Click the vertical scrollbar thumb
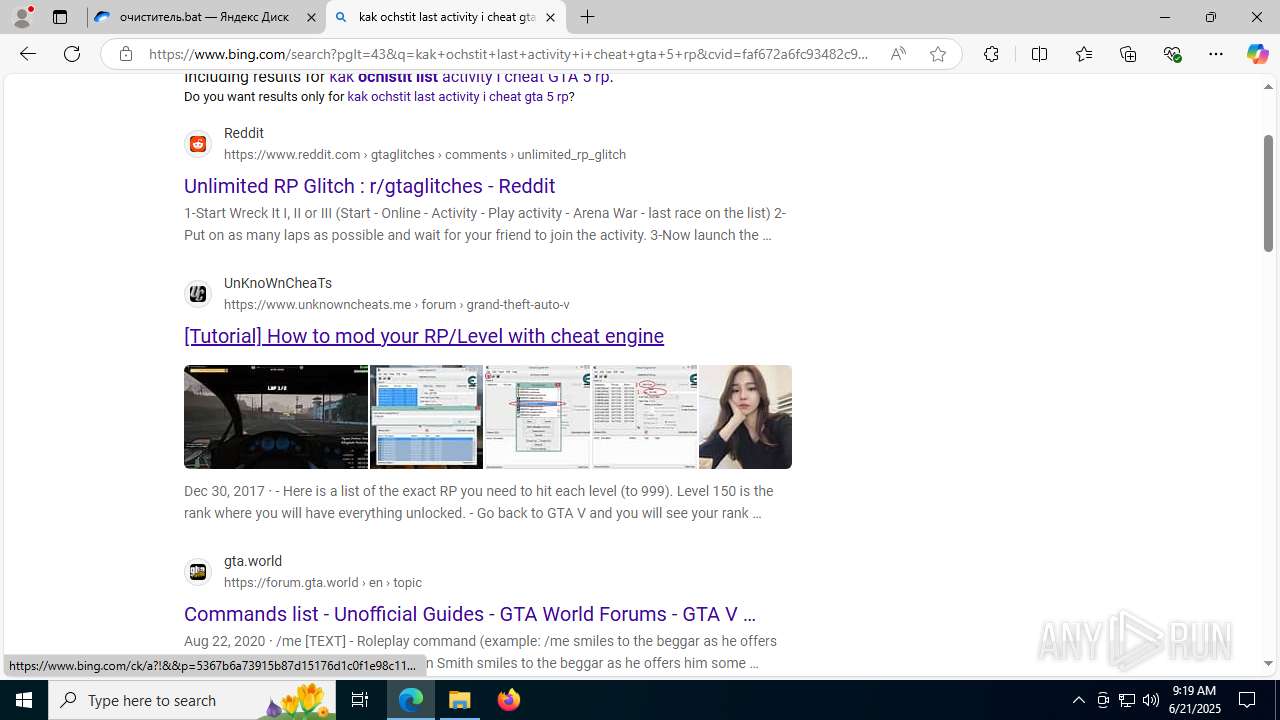The width and height of the screenshot is (1280, 720). pyautogui.click(x=1268, y=192)
